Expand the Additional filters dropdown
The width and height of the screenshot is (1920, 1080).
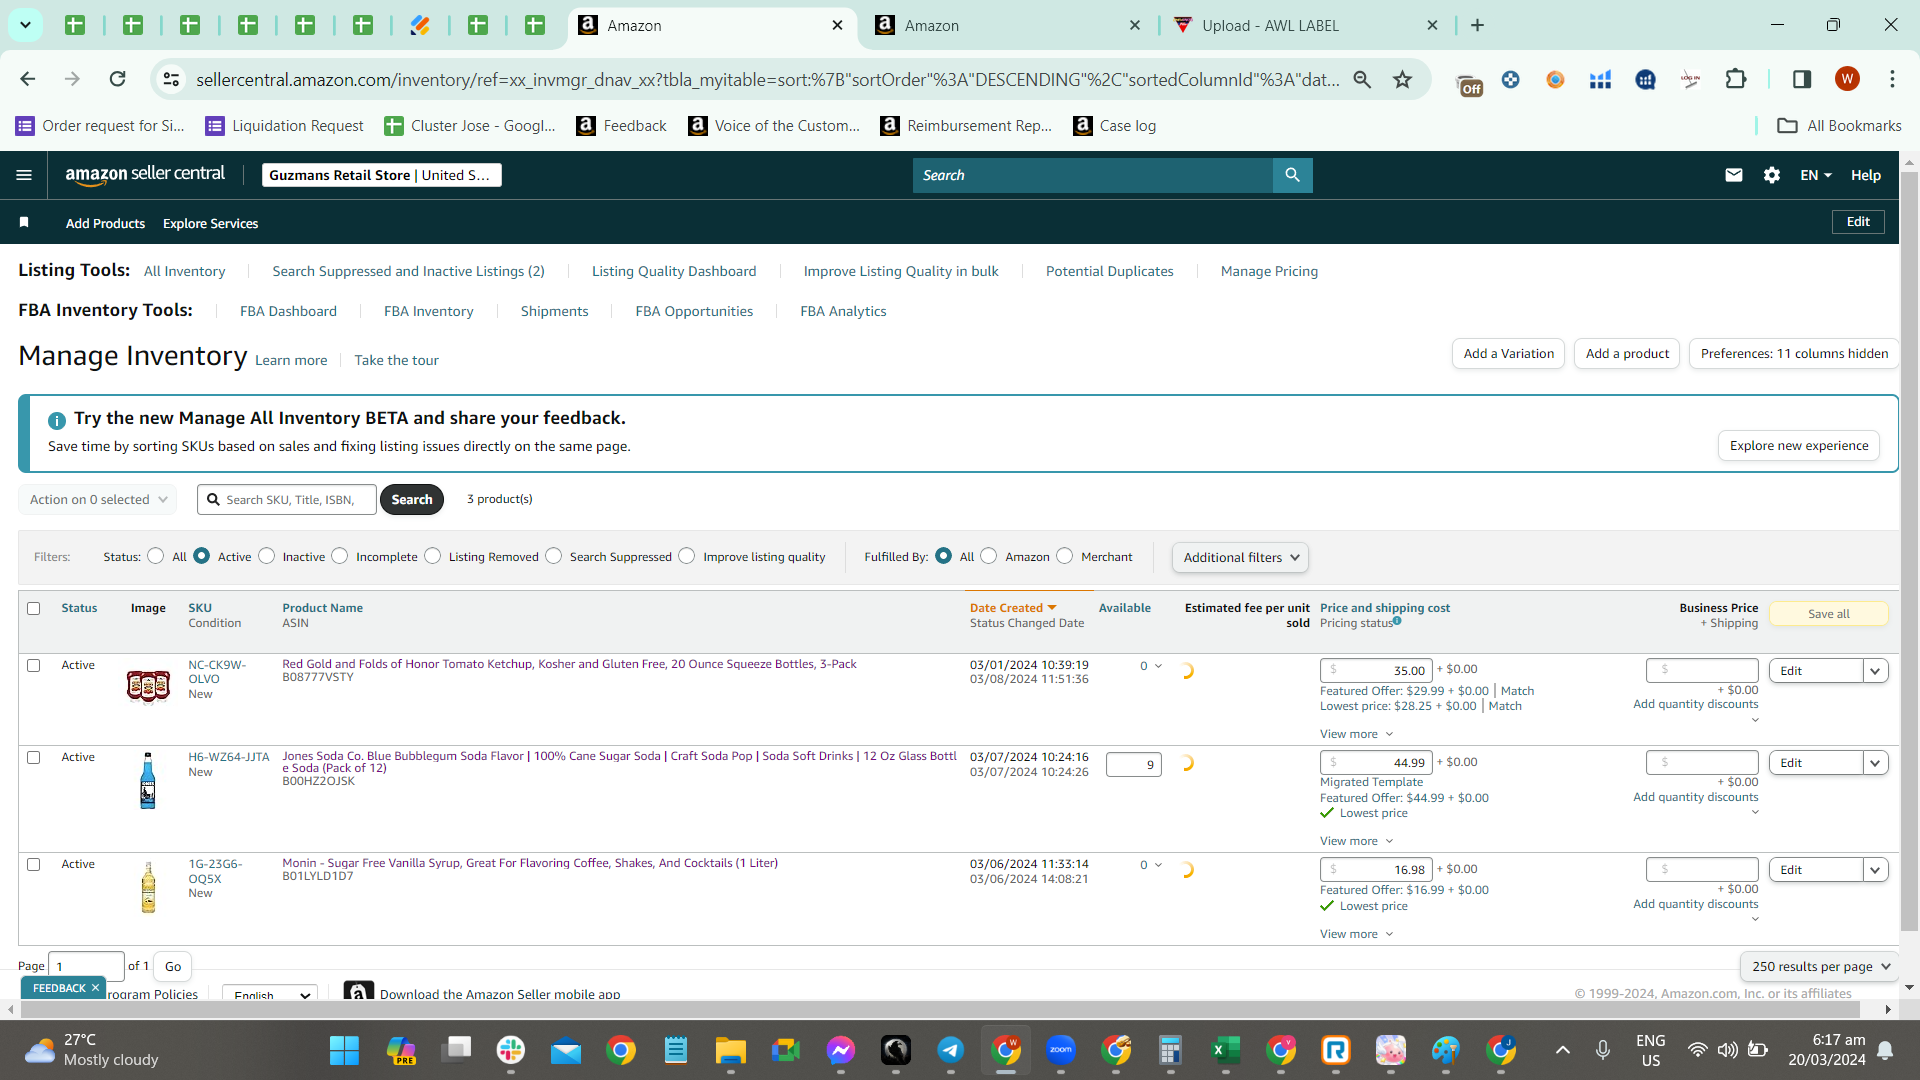click(1240, 557)
